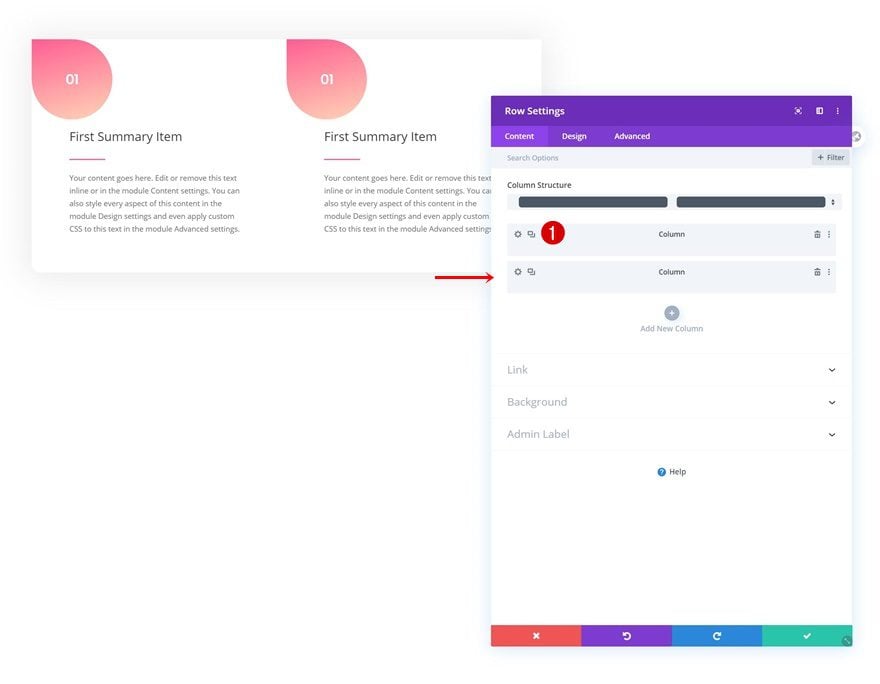Expand the Link section
Image resolution: width=880 pixels, height=684 pixels.
pyautogui.click(x=671, y=369)
